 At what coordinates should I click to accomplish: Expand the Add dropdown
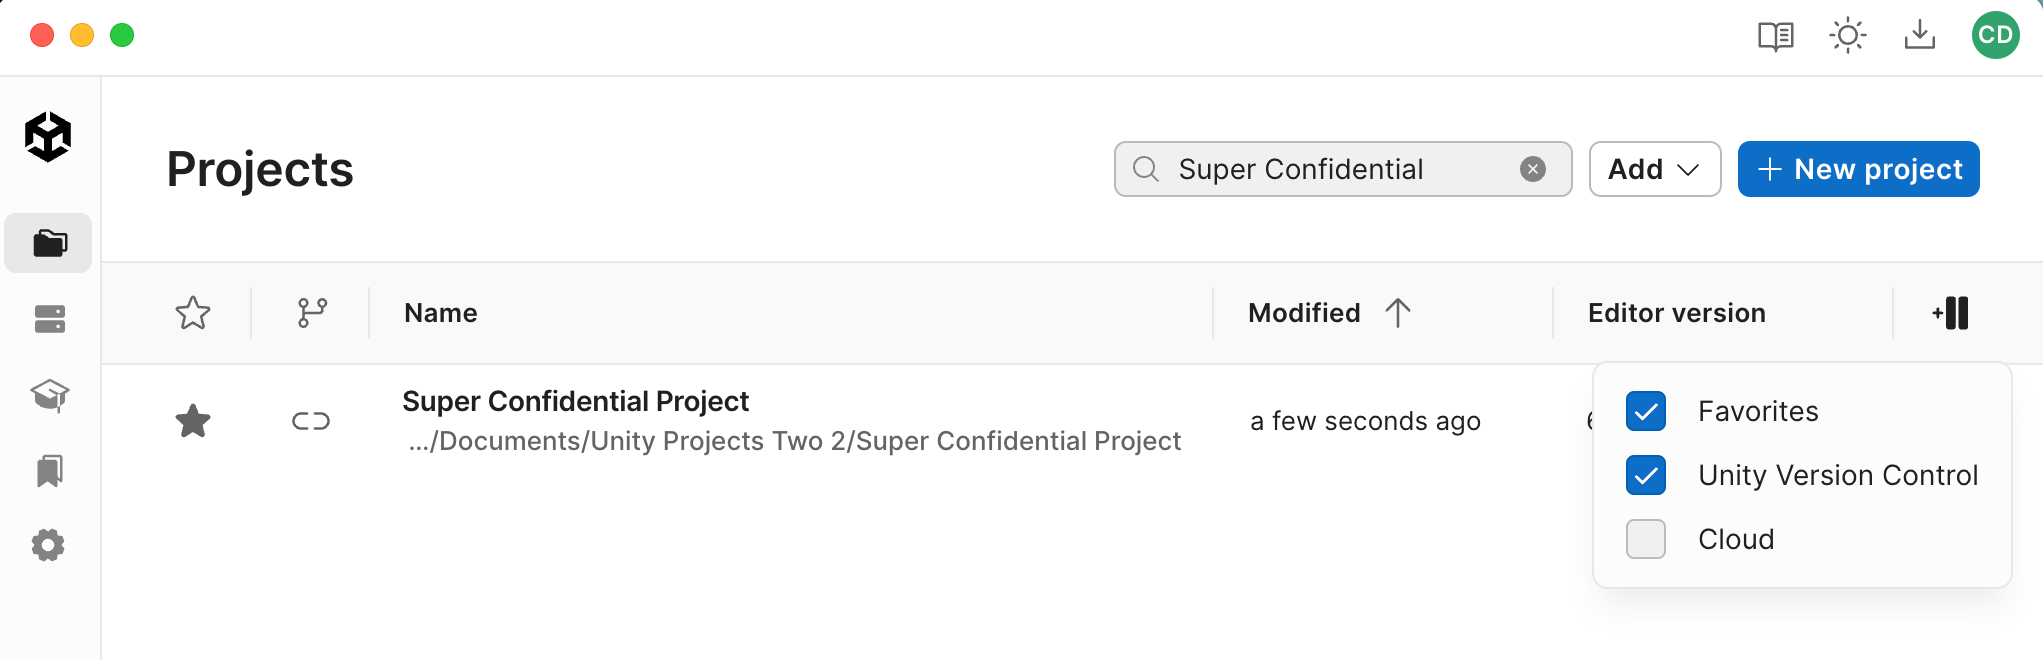(x=1654, y=169)
